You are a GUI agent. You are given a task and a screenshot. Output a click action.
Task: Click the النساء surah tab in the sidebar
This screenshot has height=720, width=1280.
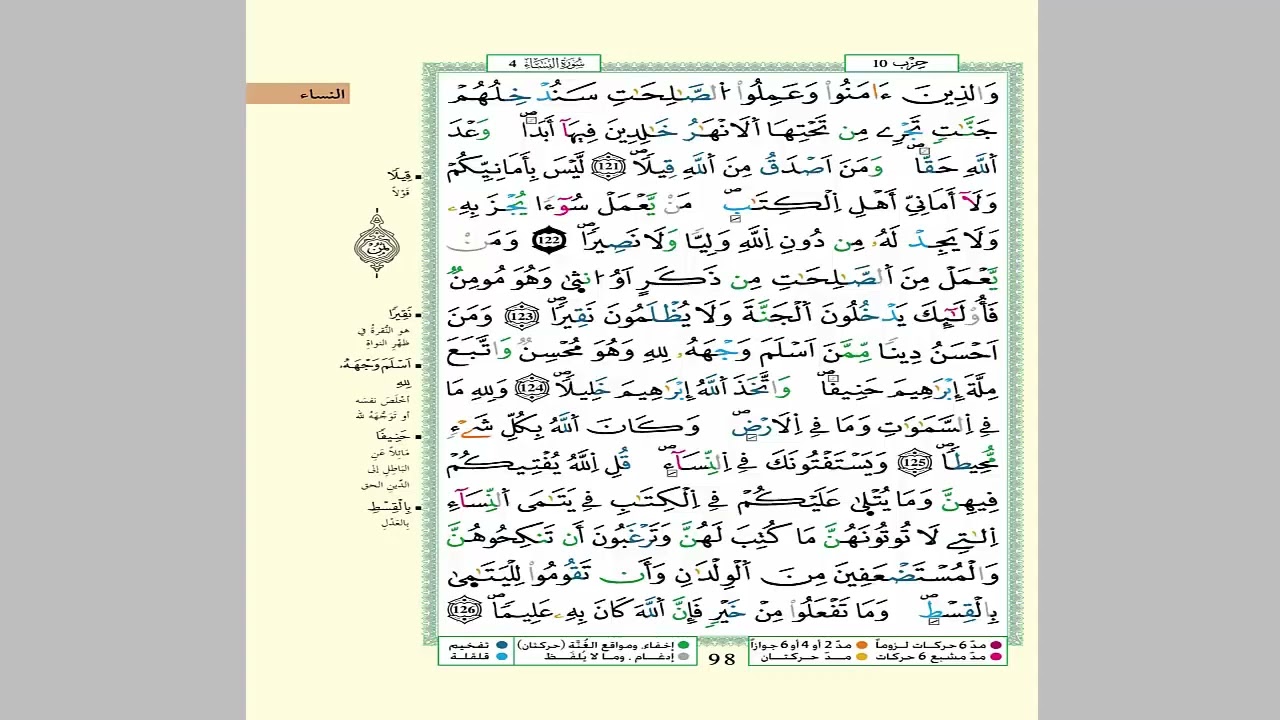[297, 94]
